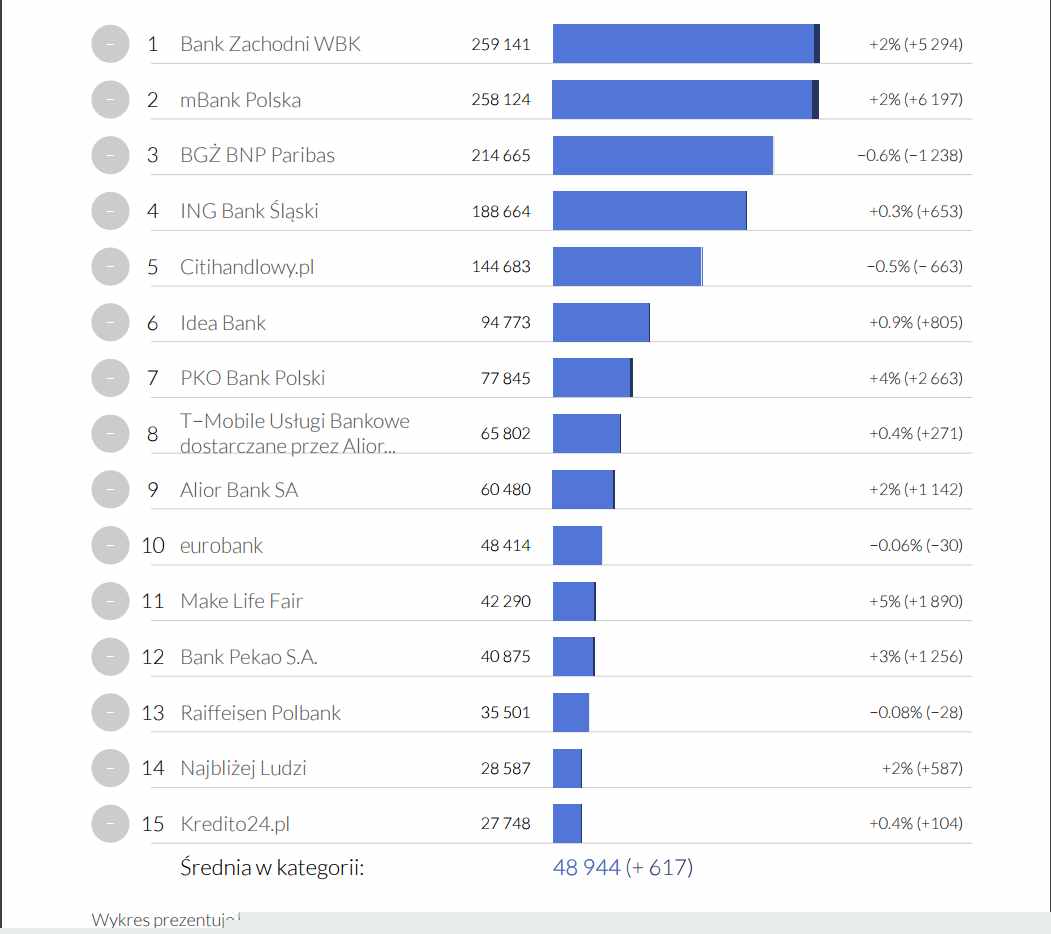
Task: Click the category average value 48 944
Action: [x=587, y=867]
